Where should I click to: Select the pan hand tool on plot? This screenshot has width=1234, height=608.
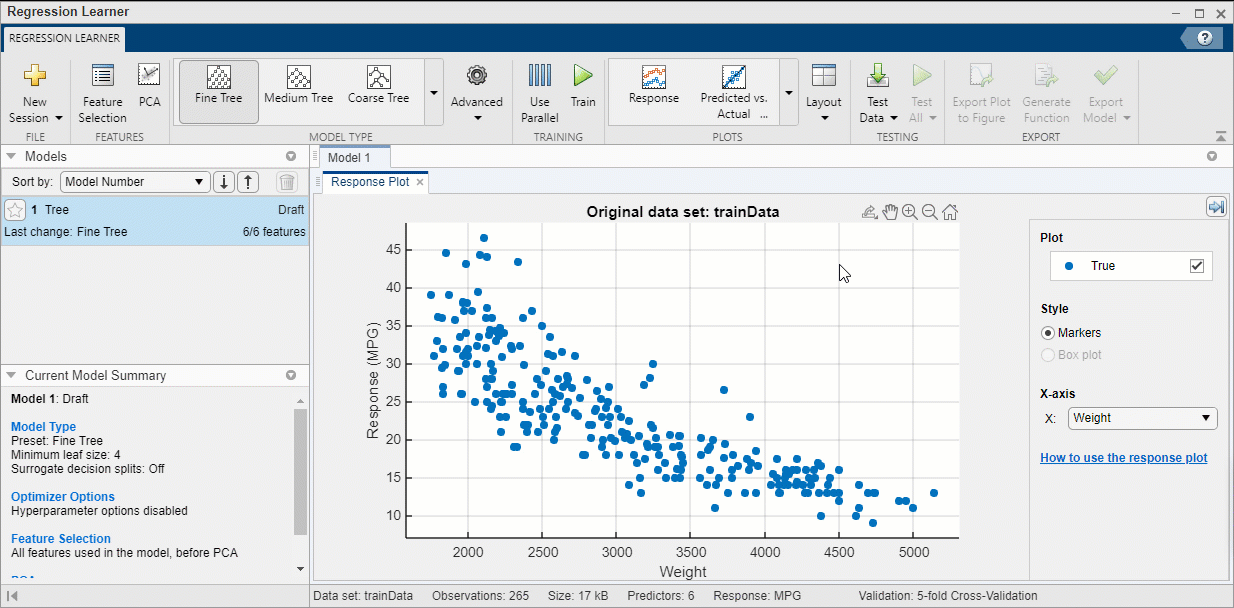pyautogui.click(x=889, y=212)
